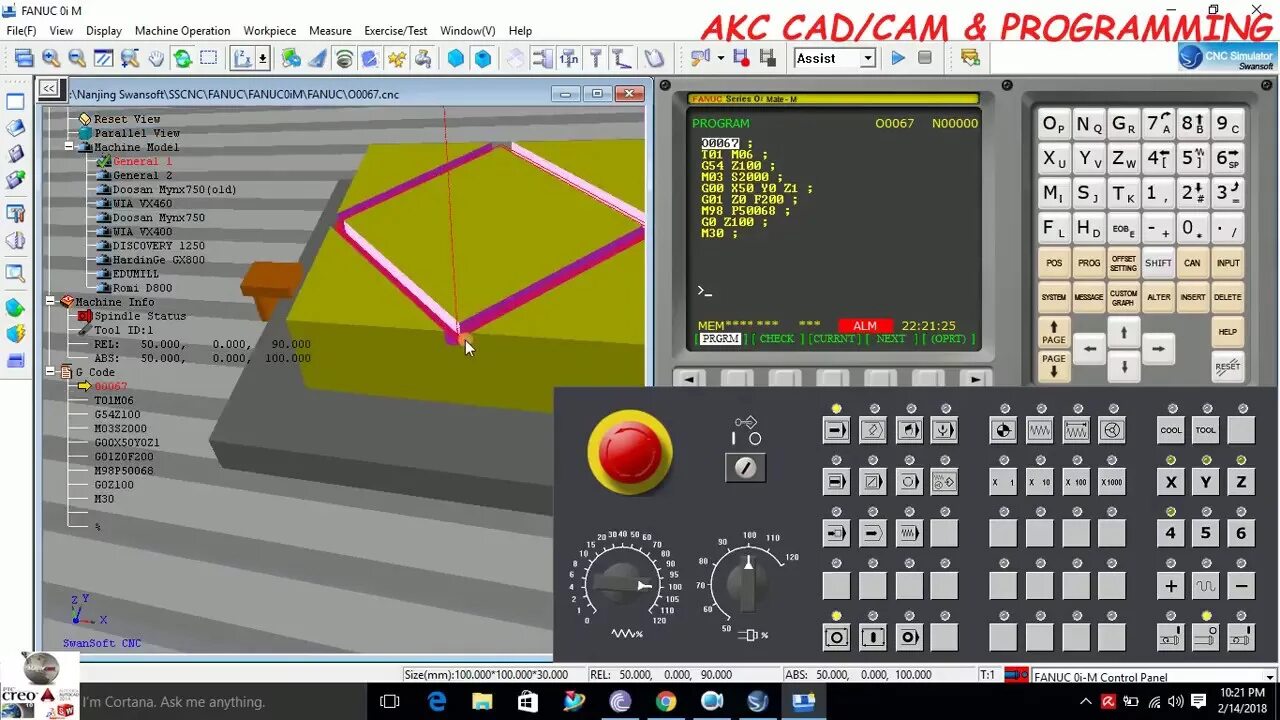Collapse the Machine Info tree node
The height and width of the screenshot is (720, 1280).
(51, 301)
